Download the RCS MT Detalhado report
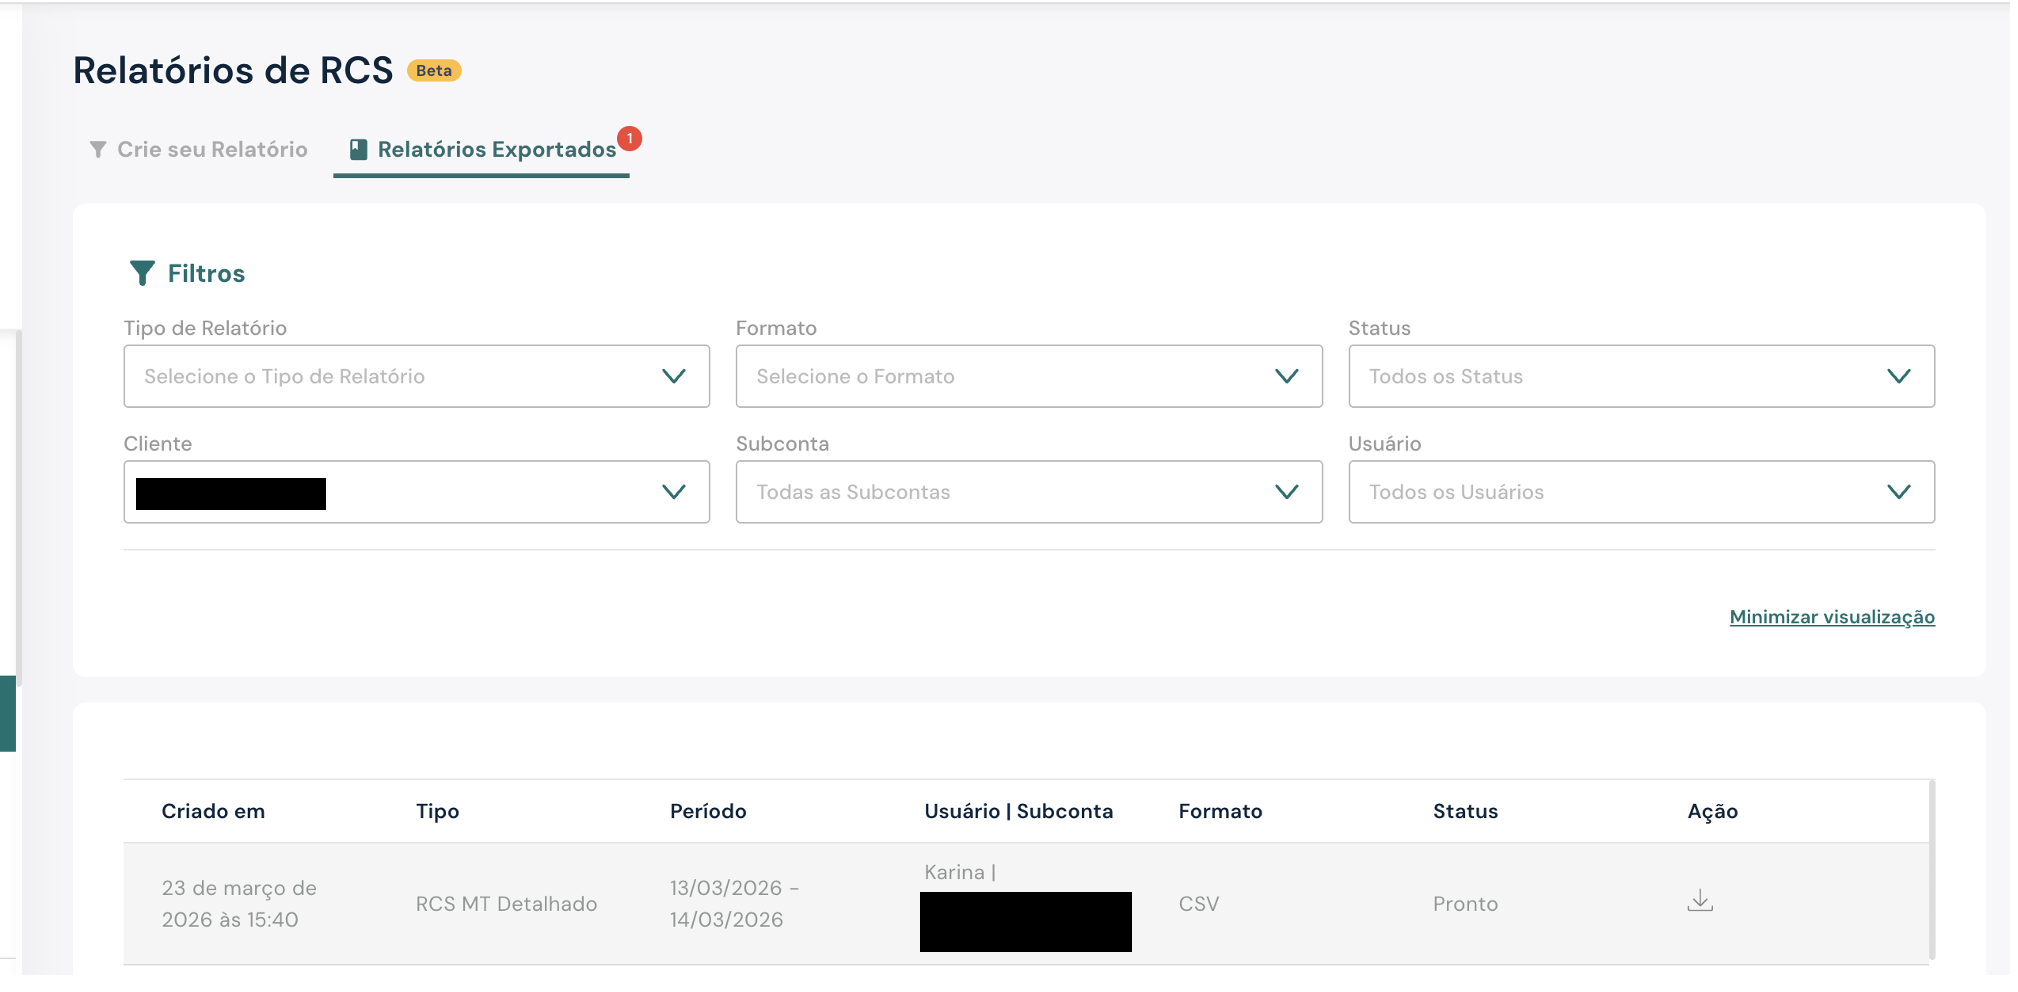 pyautogui.click(x=1699, y=901)
